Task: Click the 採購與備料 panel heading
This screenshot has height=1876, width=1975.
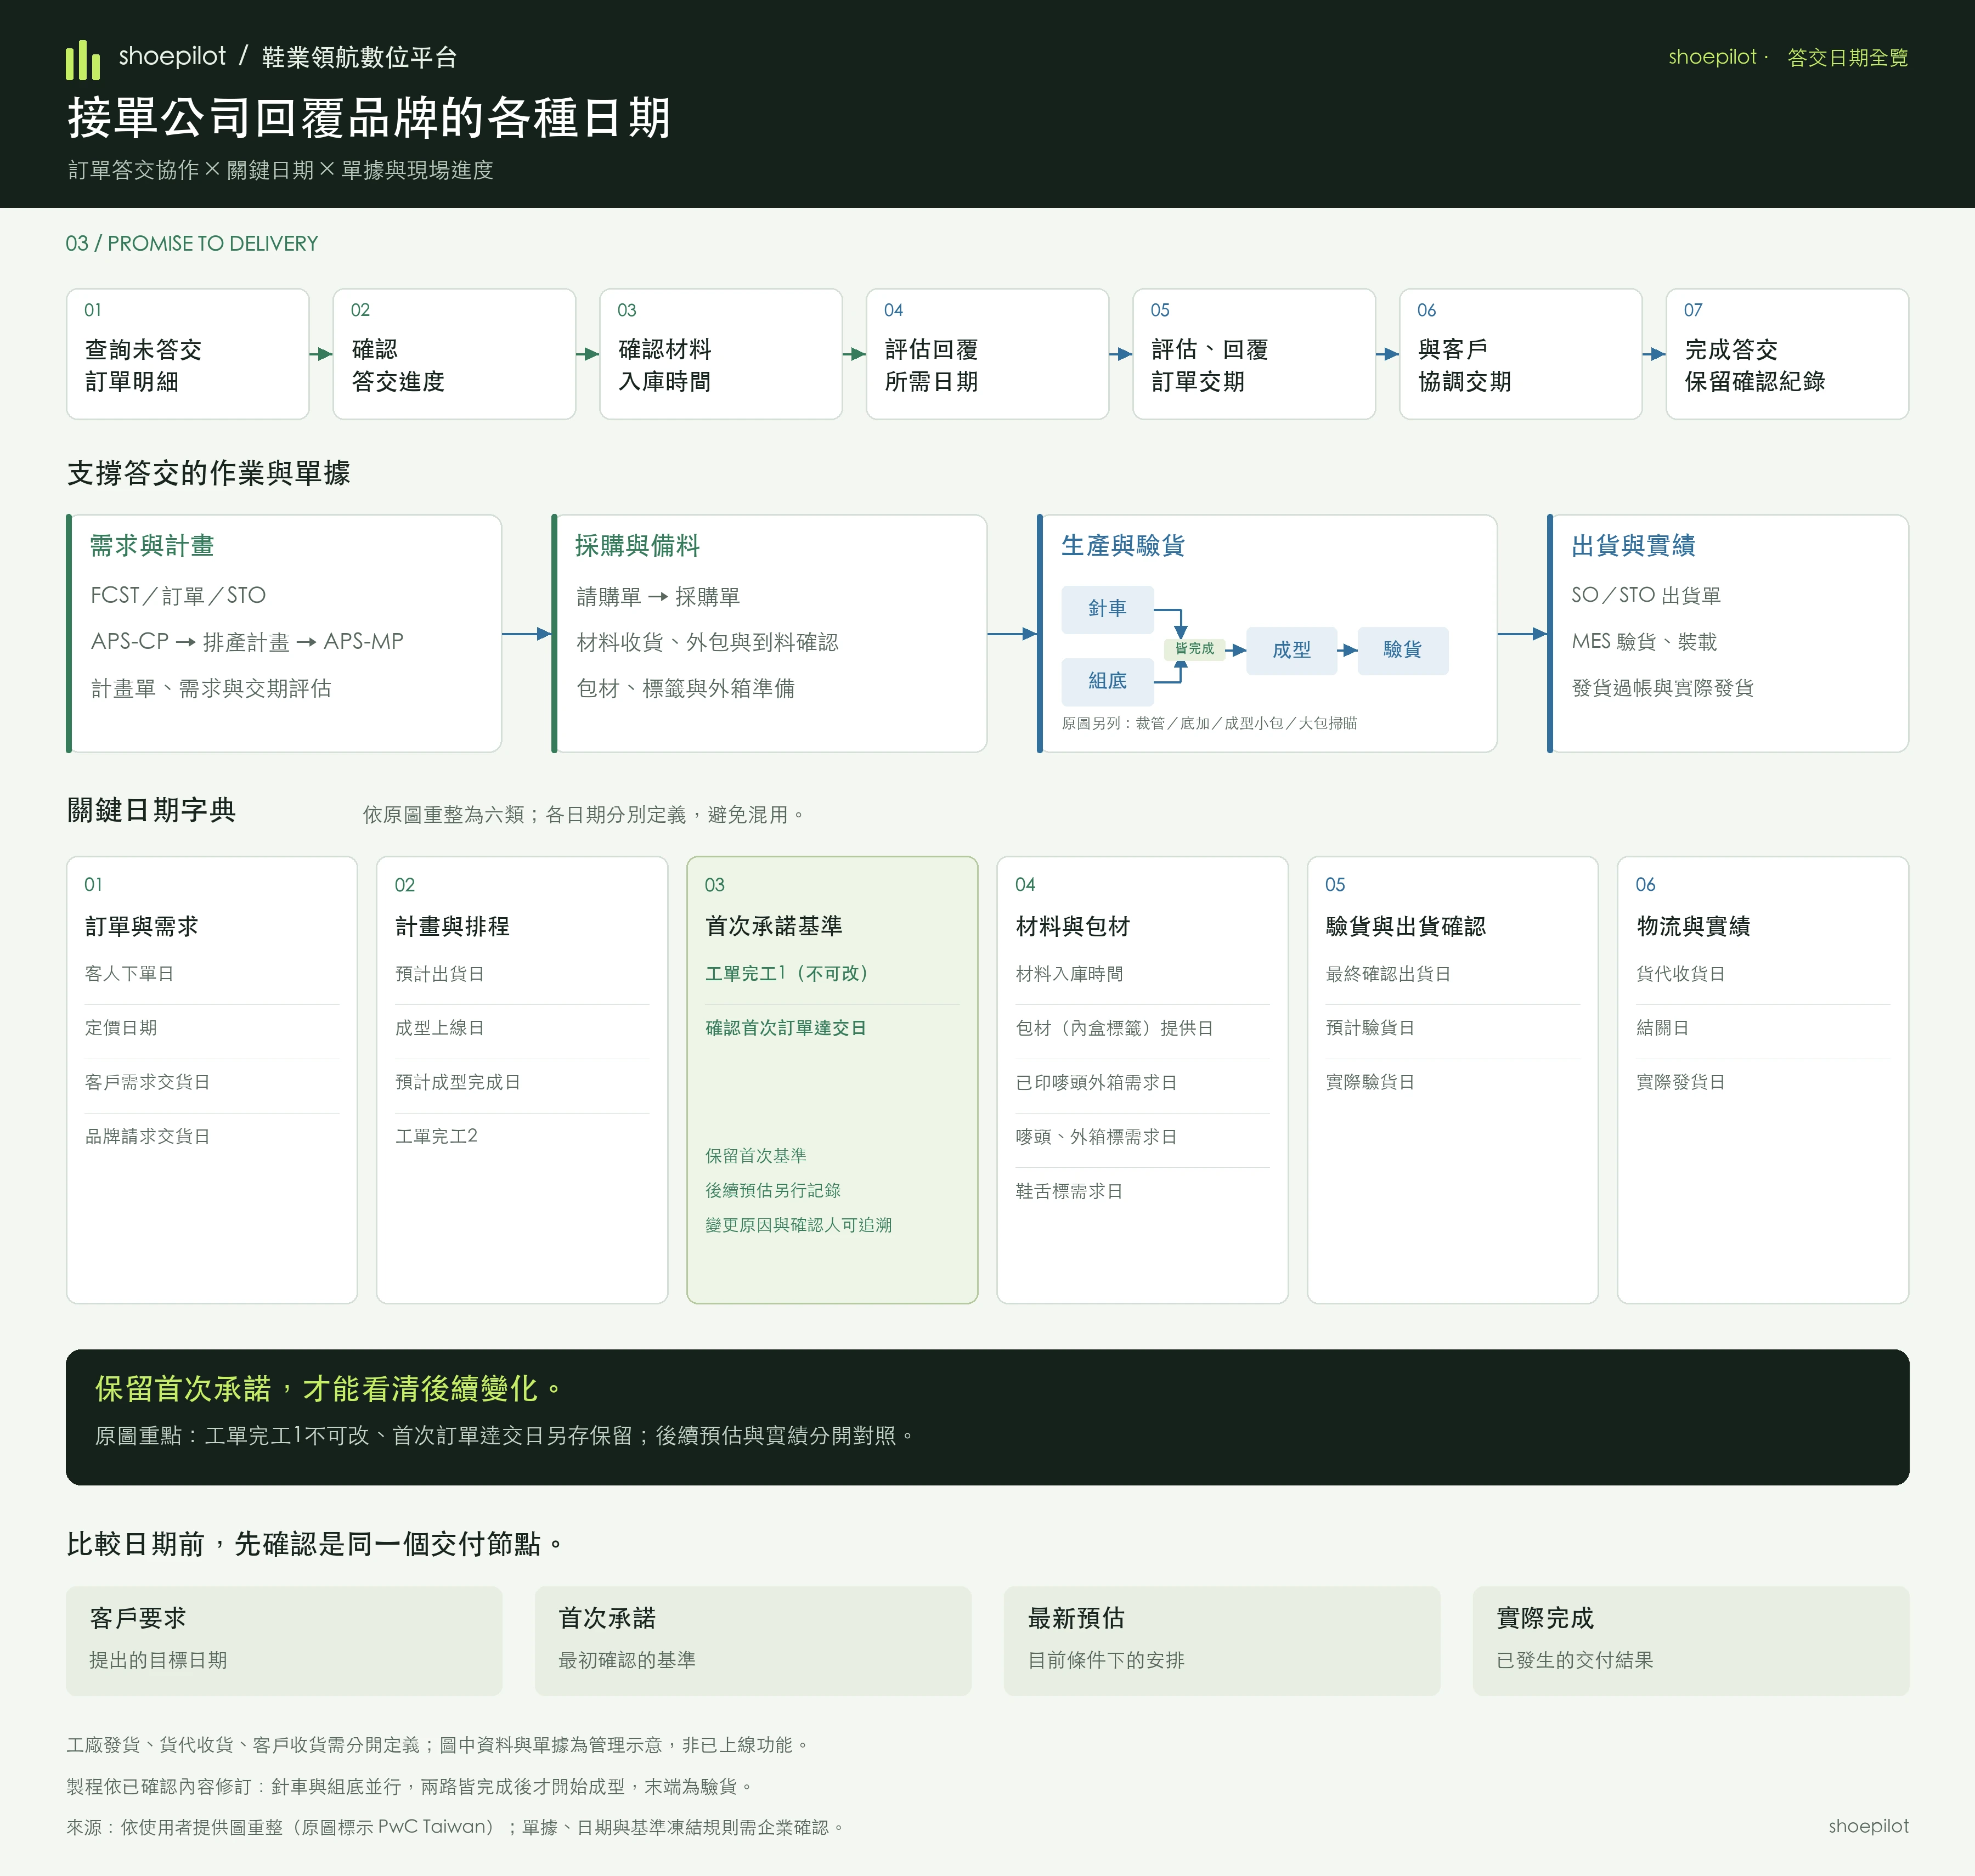Action: point(637,546)
